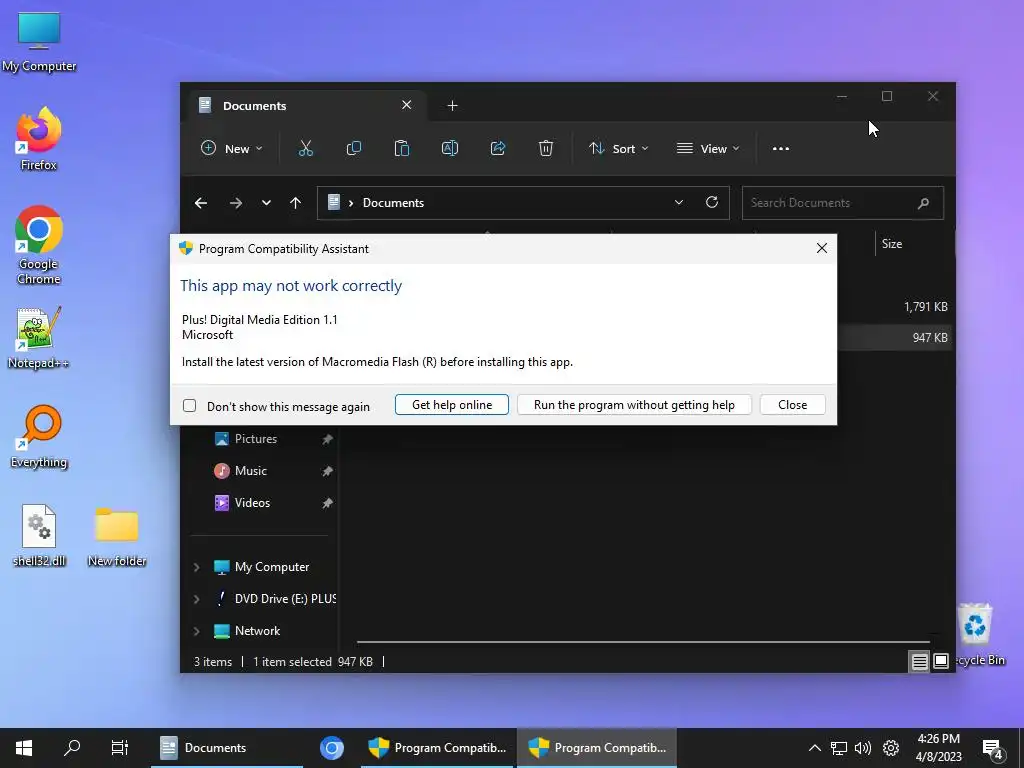Viewport: 1024px width, 768px height.
Task: Expand My Computer tree node
Action: 197,567
